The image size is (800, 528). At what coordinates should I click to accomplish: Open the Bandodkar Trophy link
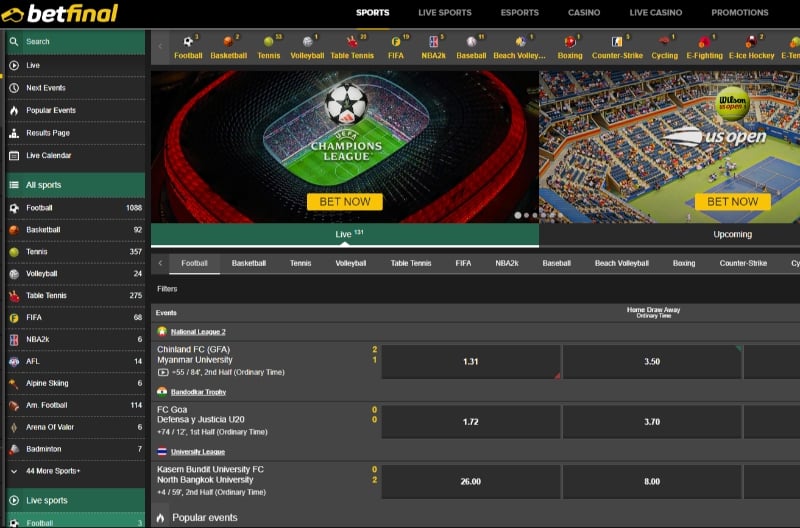198,392
